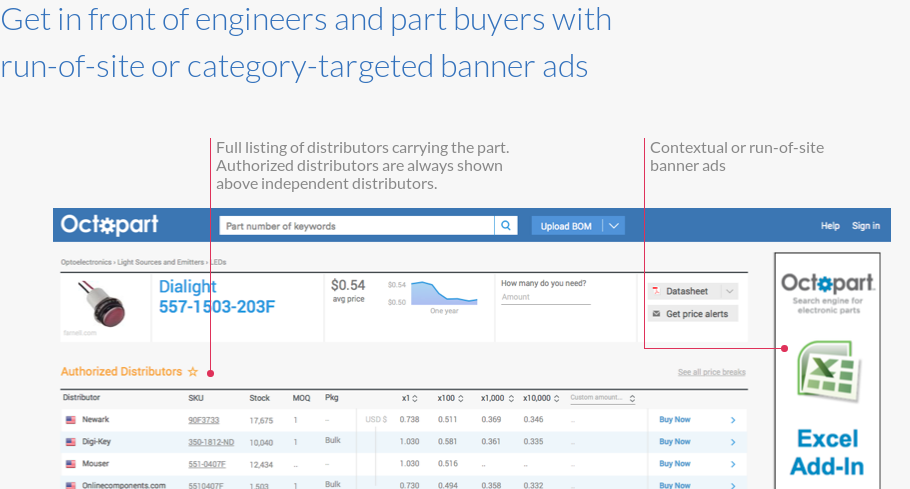Click the Mouser distributor name
This screenshot has width=910, height=489.
[96, 463]
